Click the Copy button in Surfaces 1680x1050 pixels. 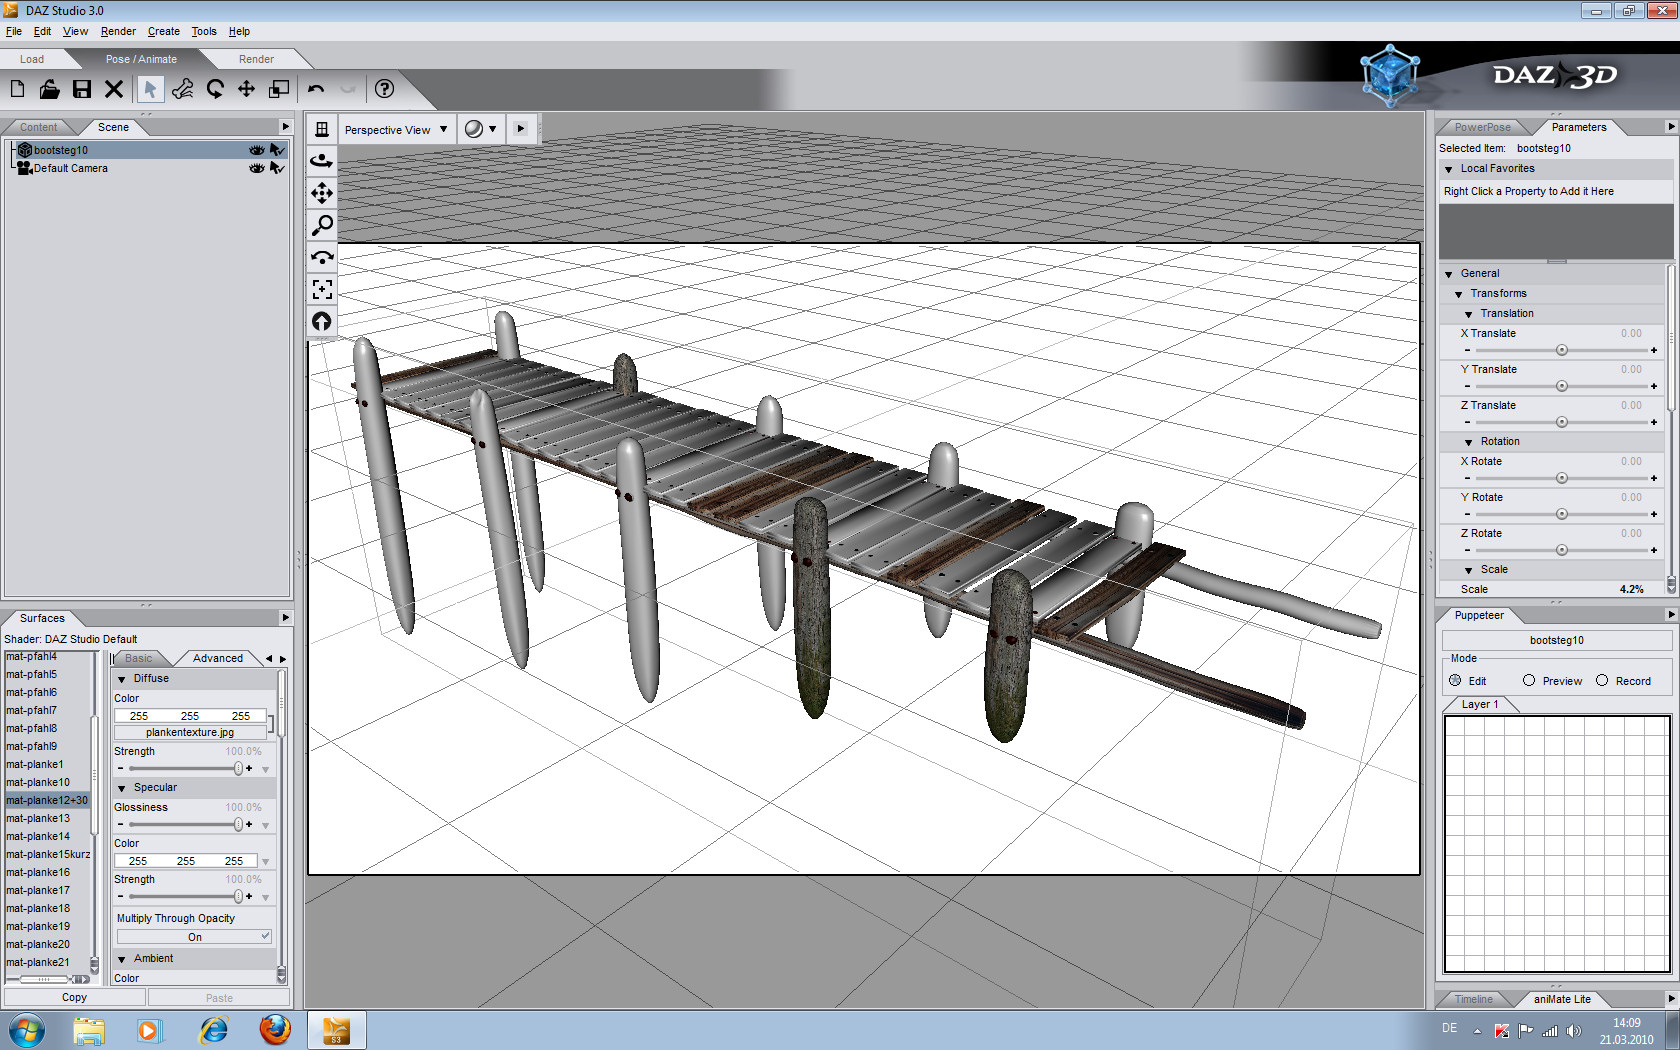coord(75,997)
